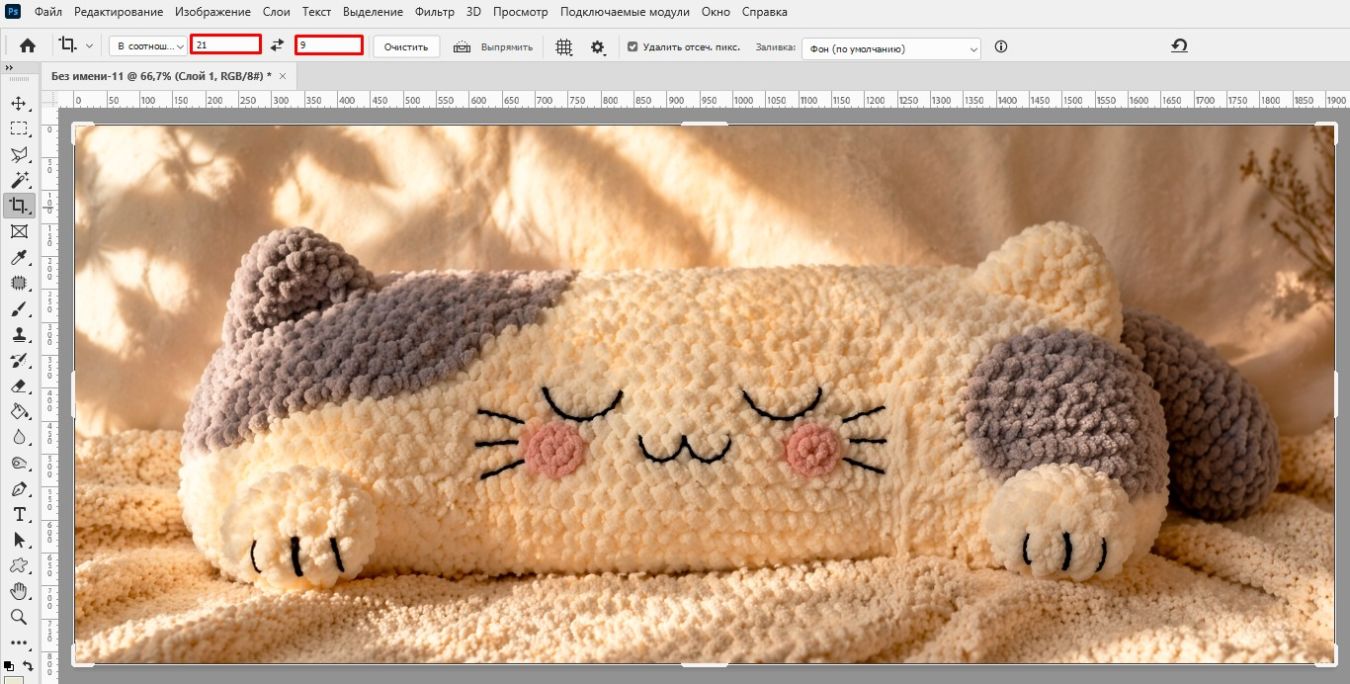This screenshot has width=1350, height=684.
Task: Select the Magic Wand tool
Action: [19, 180]
